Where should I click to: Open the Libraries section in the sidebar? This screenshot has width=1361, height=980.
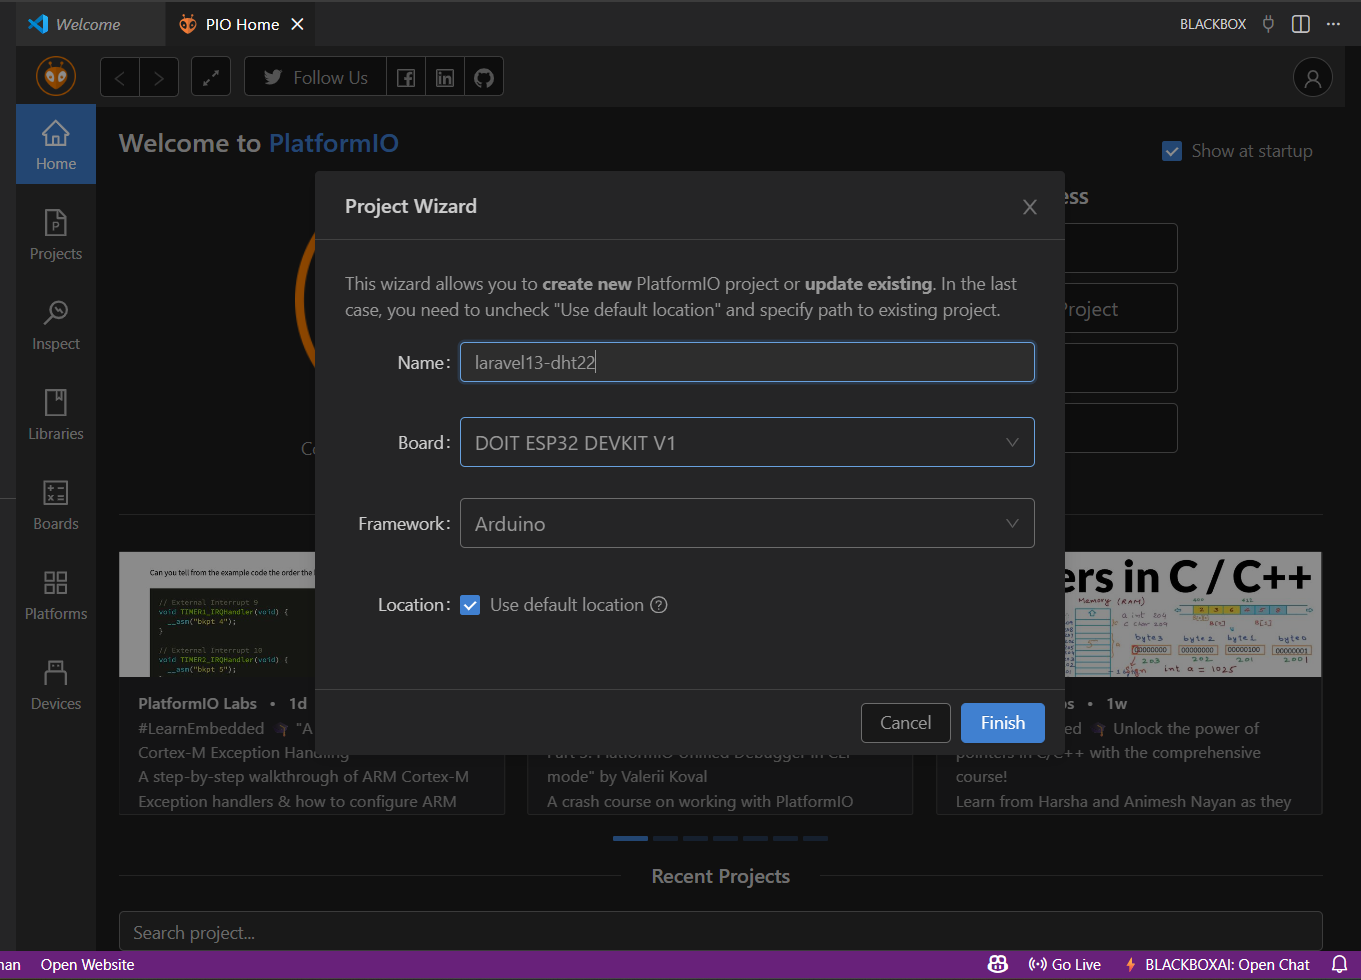(x=56, y=414)
